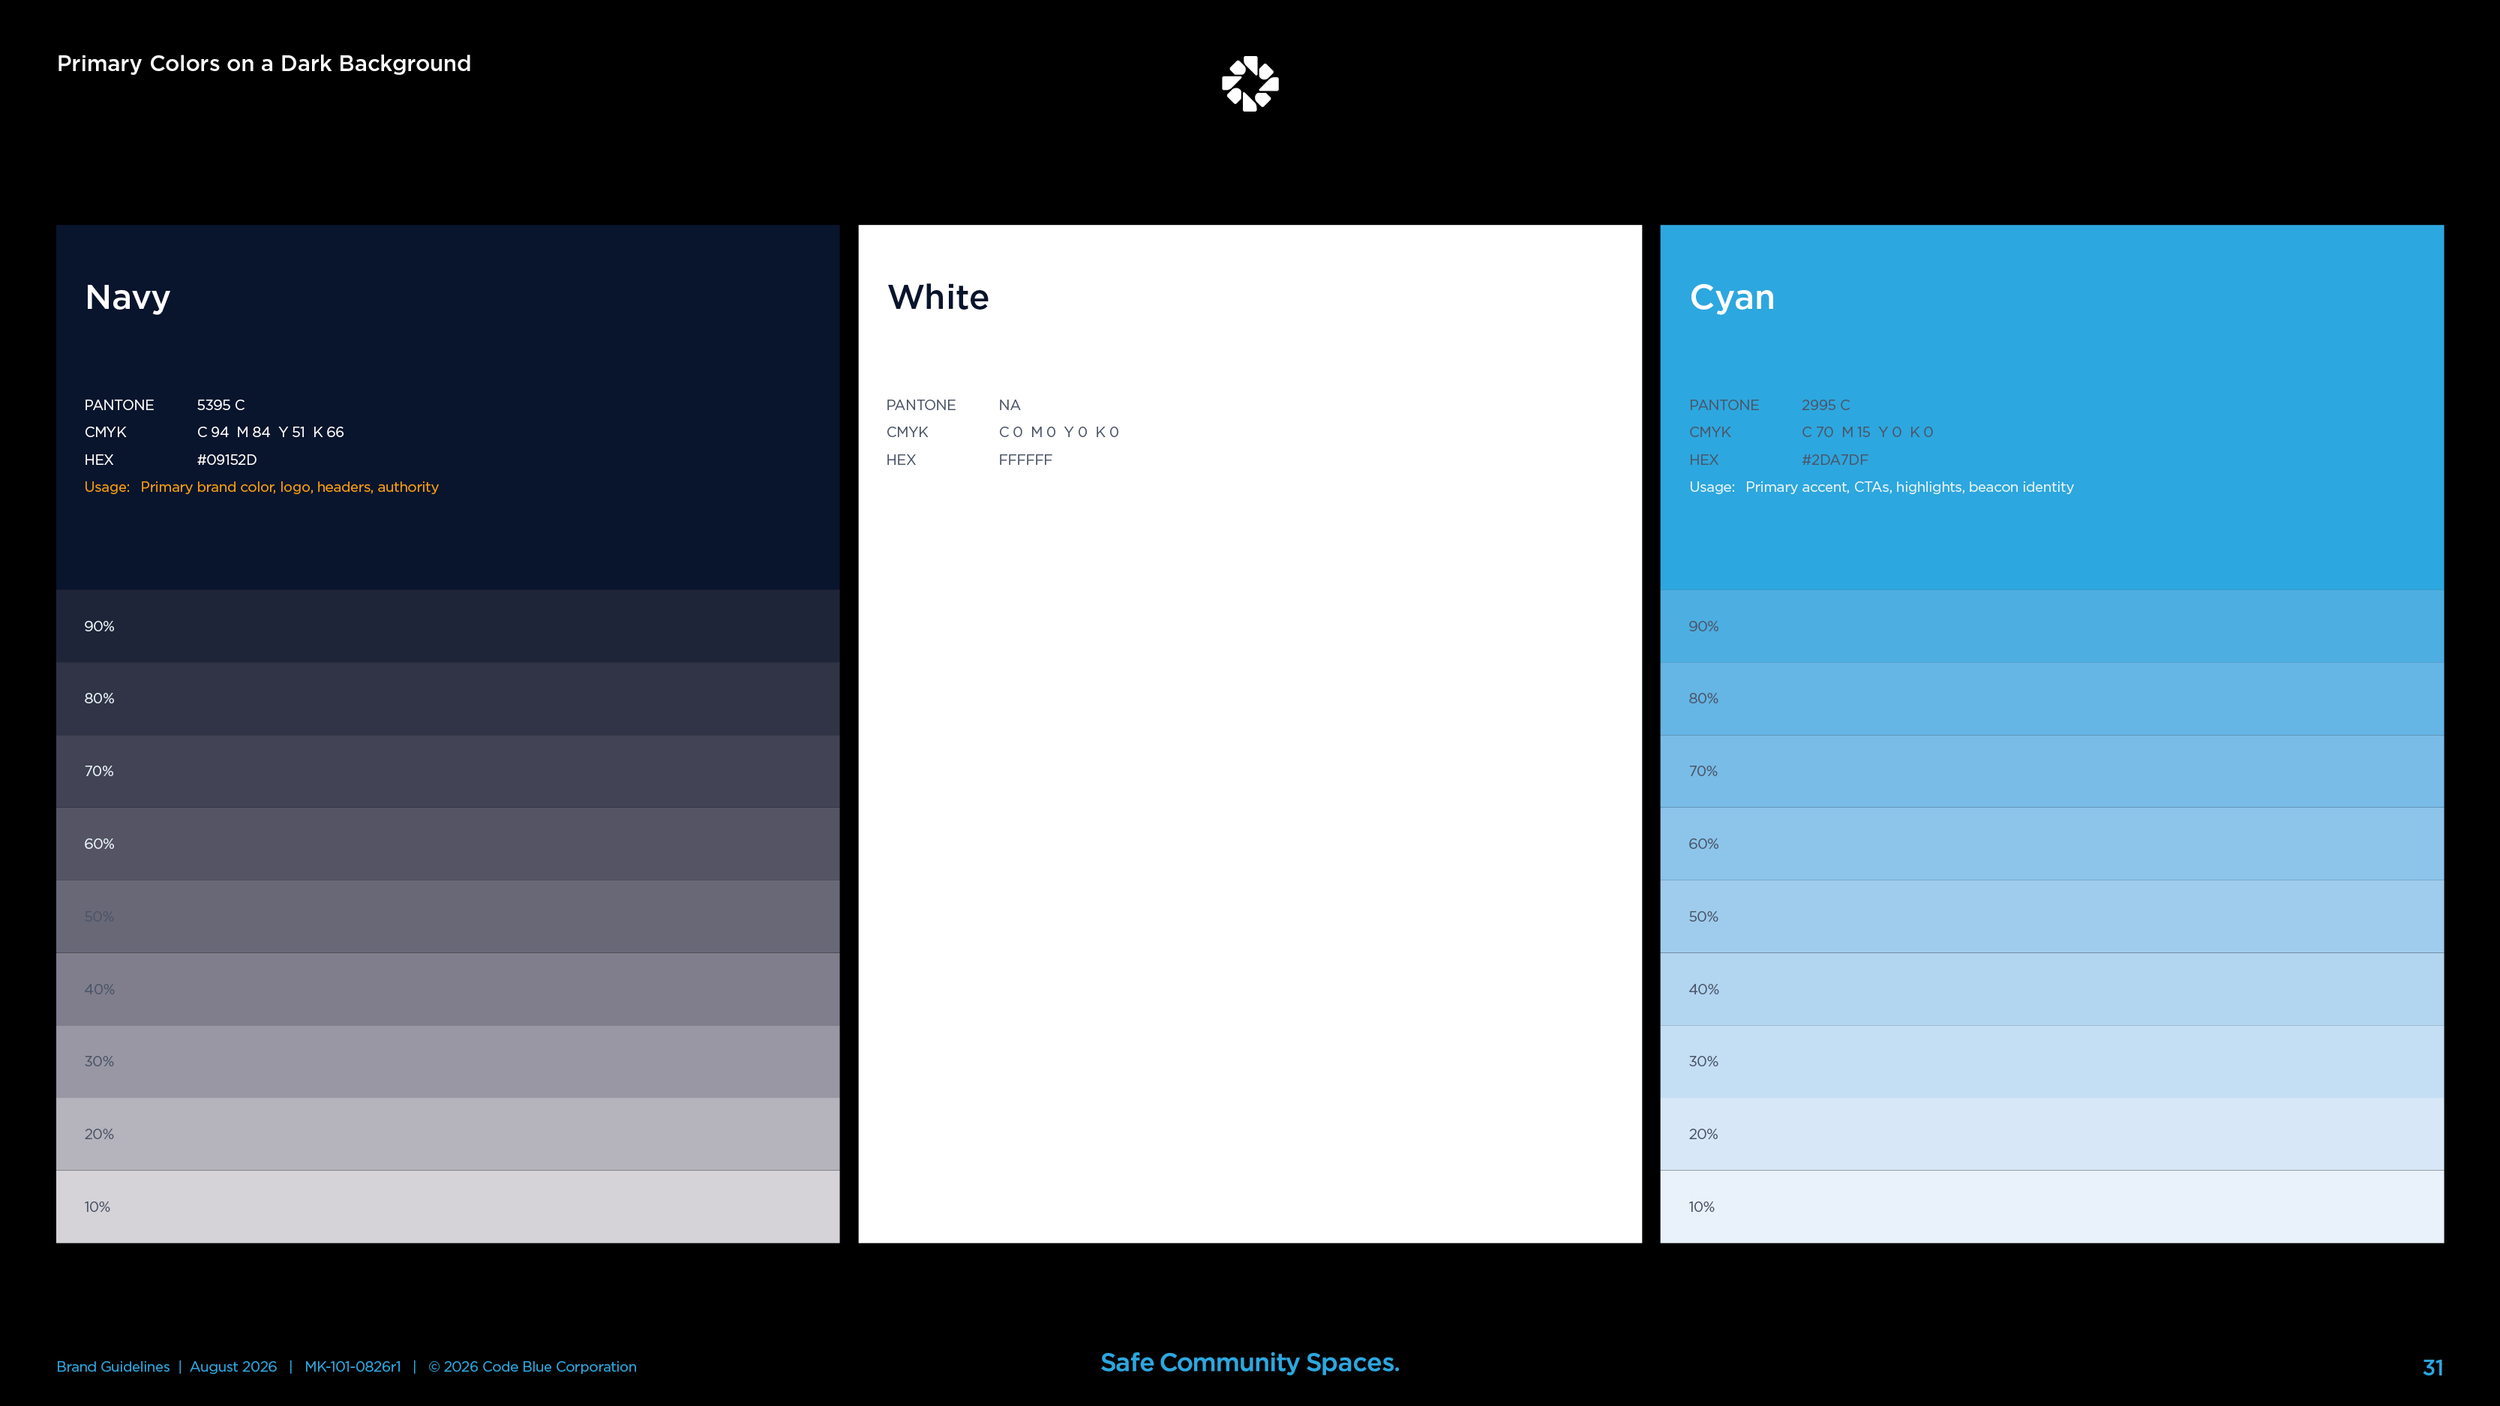This screenshot has height=1406, width=2500.
Task: Click the "Cyan" heading
Action: coord(1732,298)
